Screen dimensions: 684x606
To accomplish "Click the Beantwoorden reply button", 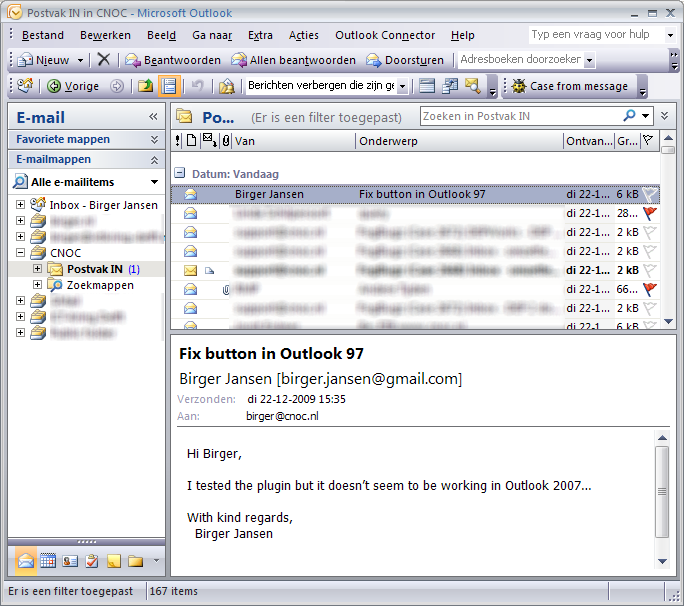I will pyautogui.click(x=173, y=60).
